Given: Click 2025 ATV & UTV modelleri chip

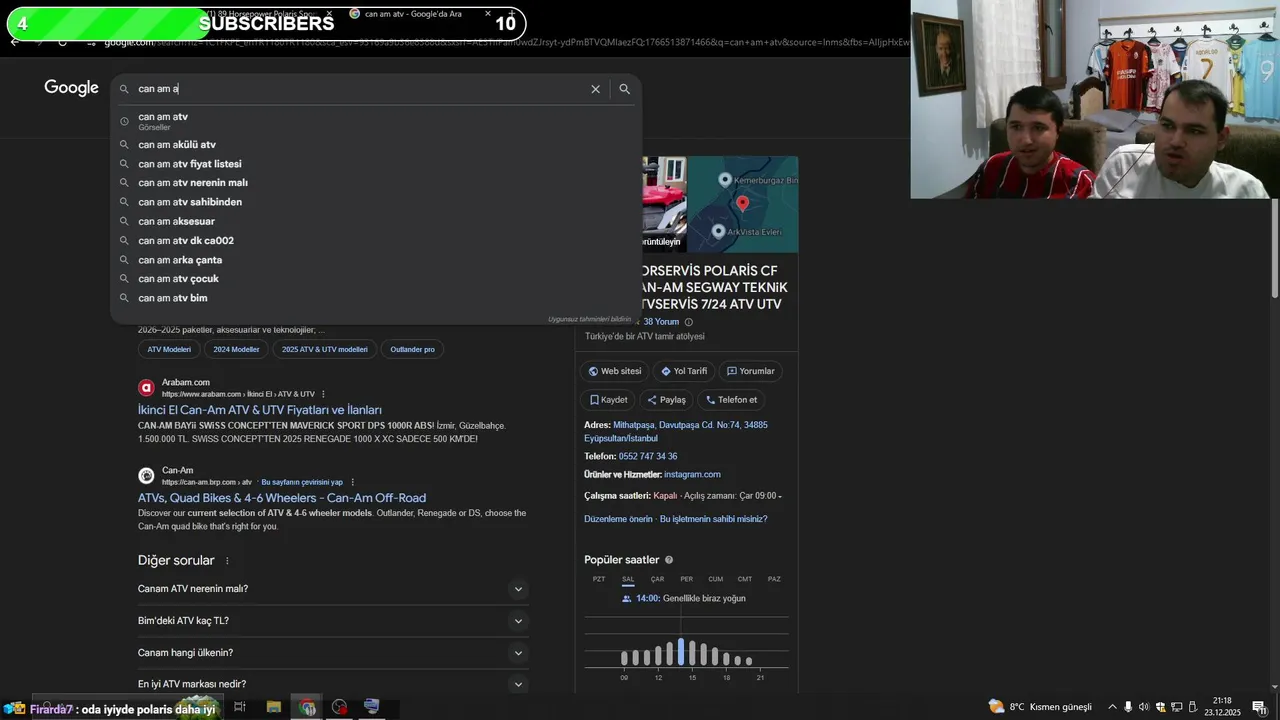Looking at the screenshot, I should pyautogui.click(x=325, y=349).
